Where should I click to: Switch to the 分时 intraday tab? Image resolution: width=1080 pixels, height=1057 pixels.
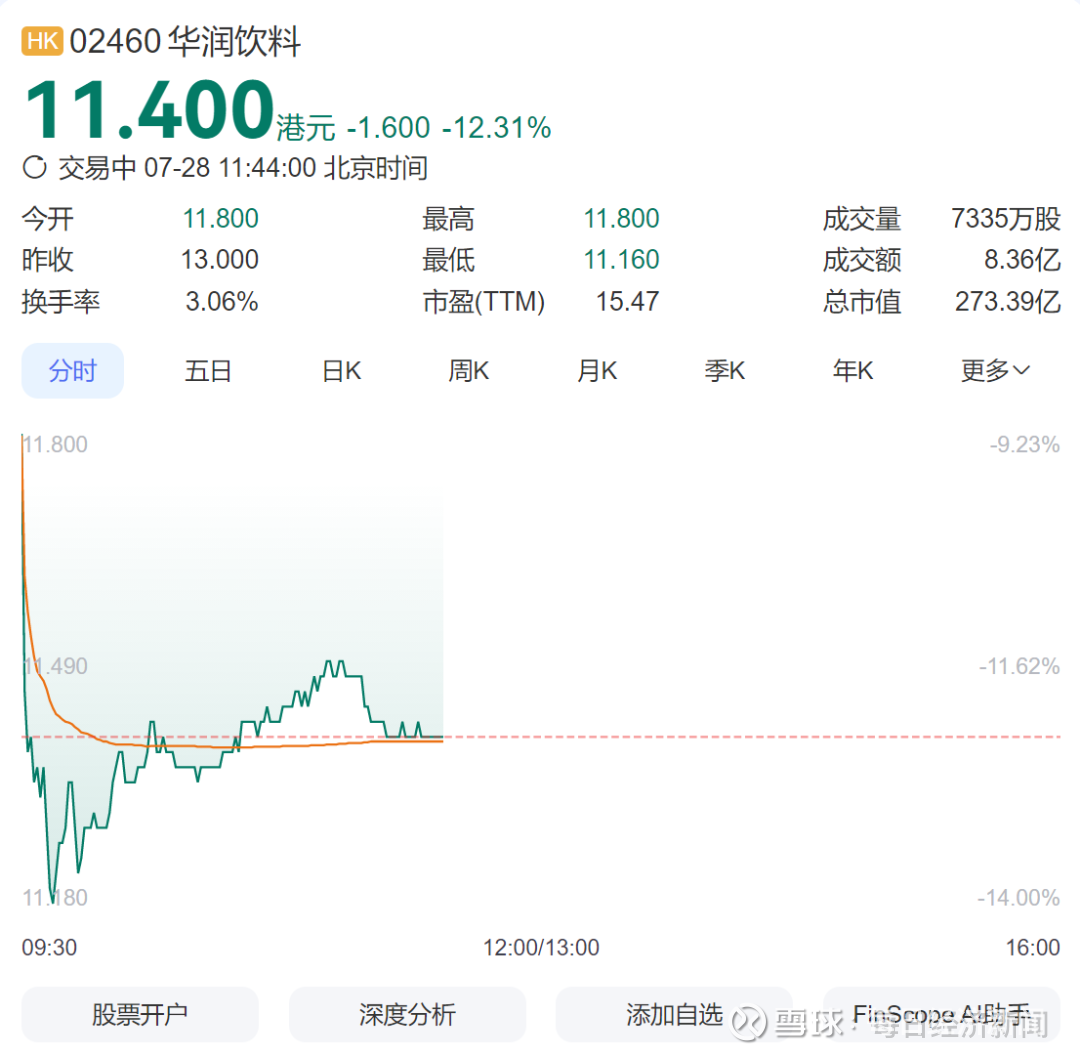[x=73, y=371]
